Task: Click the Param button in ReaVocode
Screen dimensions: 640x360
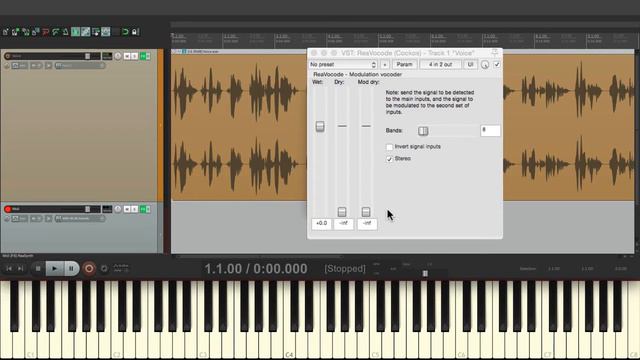Action: [404, 64]
